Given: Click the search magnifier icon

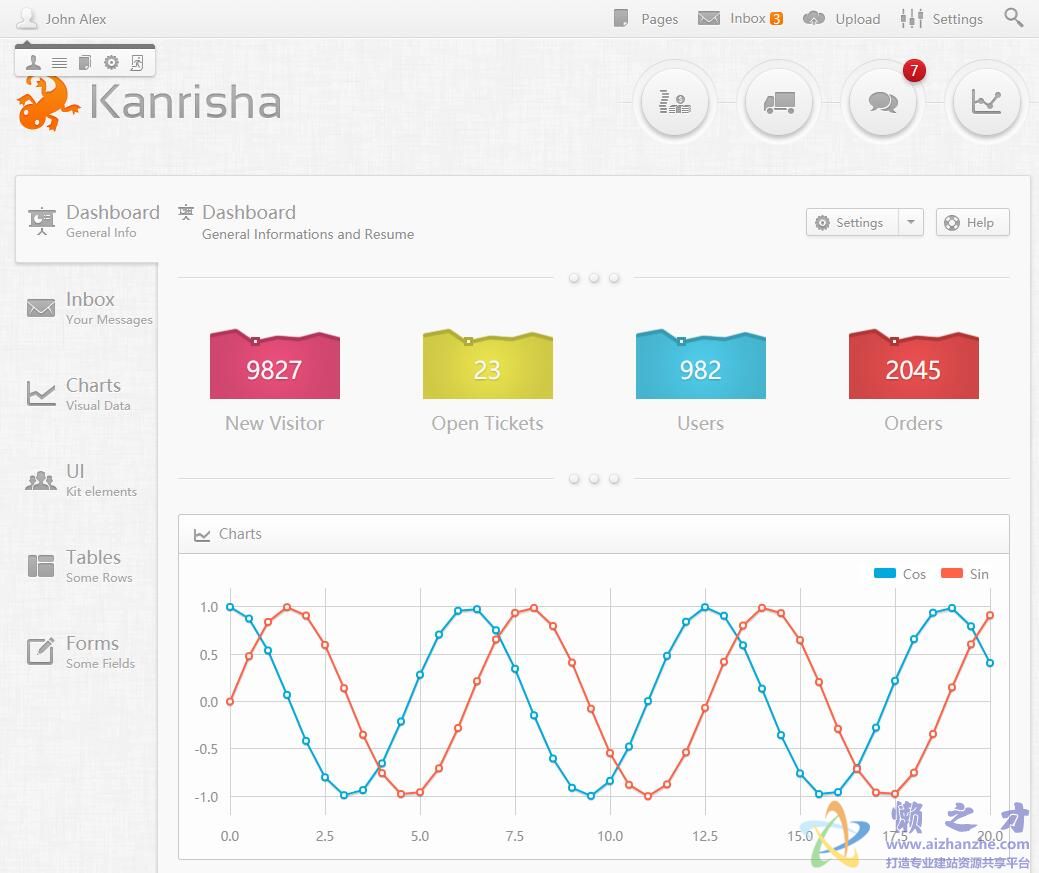Looking at the screenshot, I should point(1013,18).
